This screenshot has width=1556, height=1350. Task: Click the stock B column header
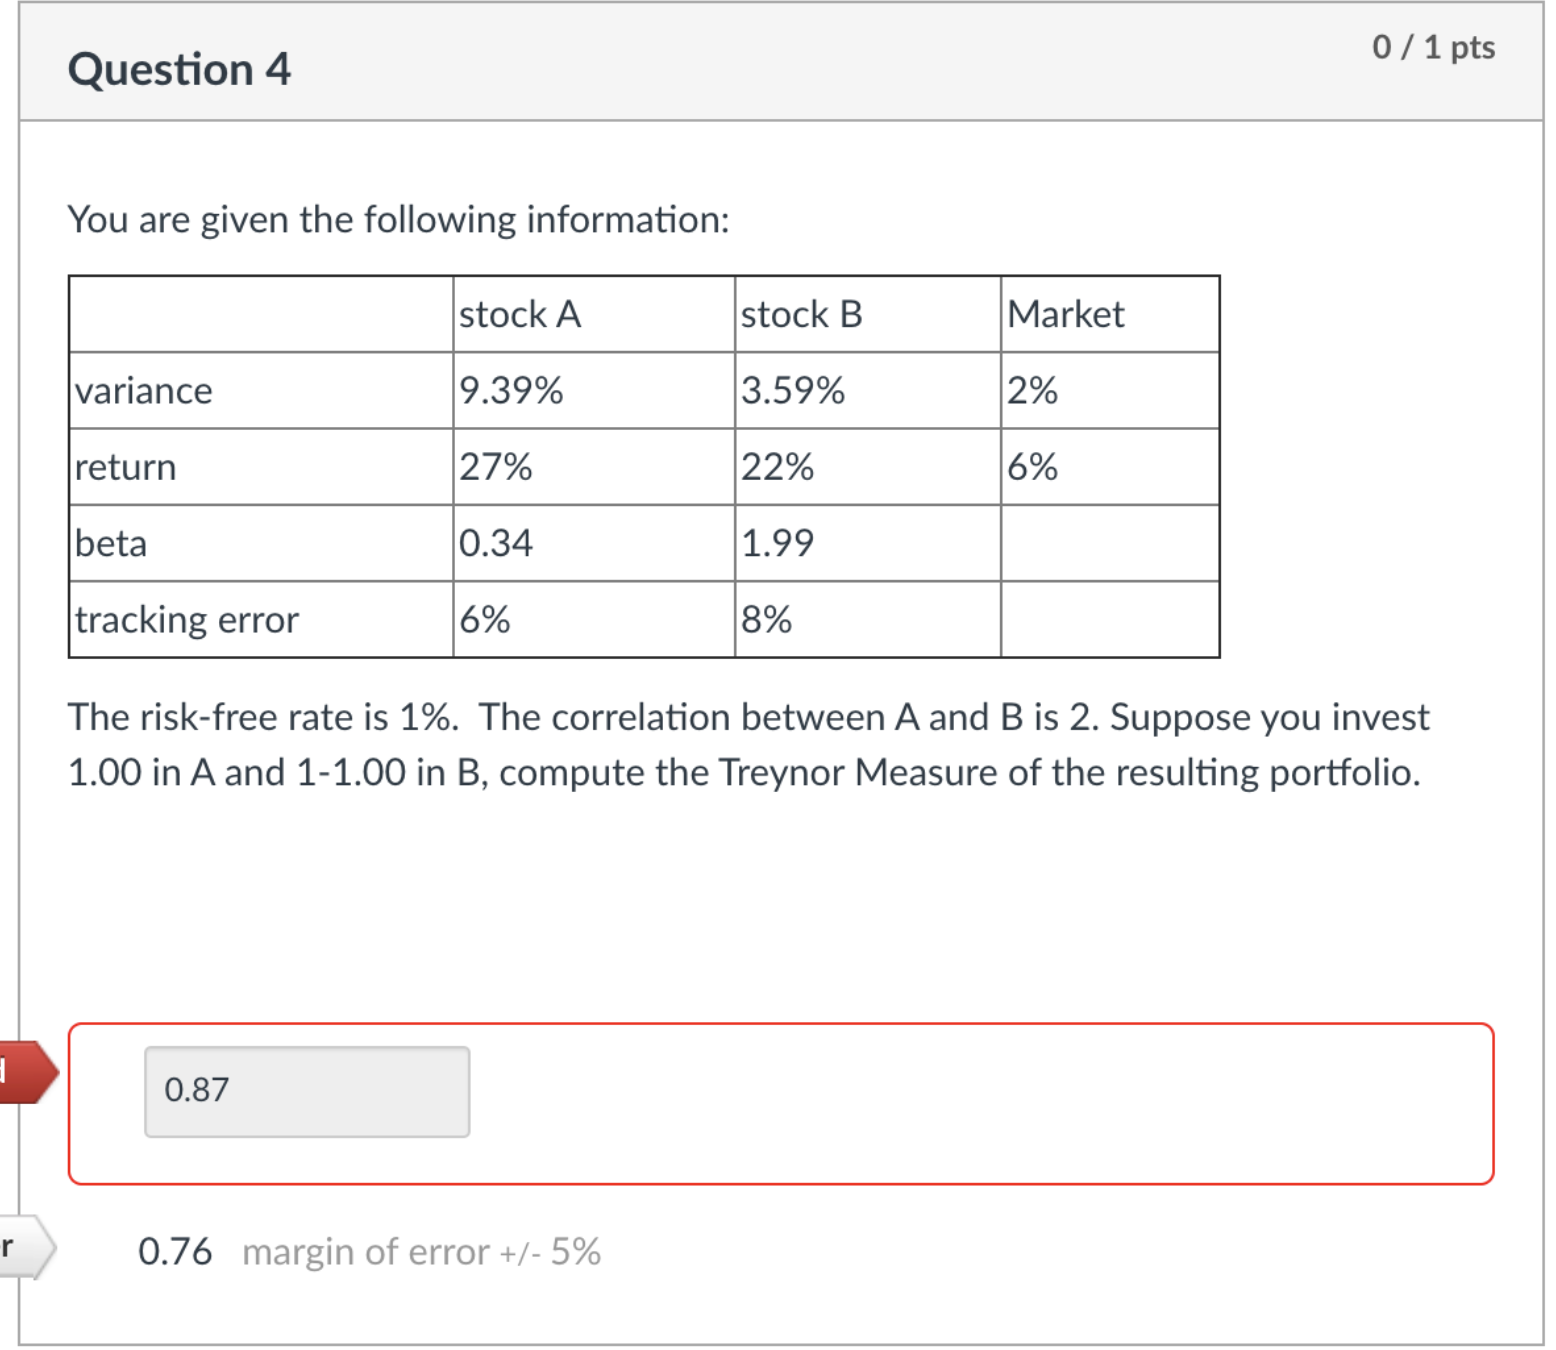pos(800,314)
